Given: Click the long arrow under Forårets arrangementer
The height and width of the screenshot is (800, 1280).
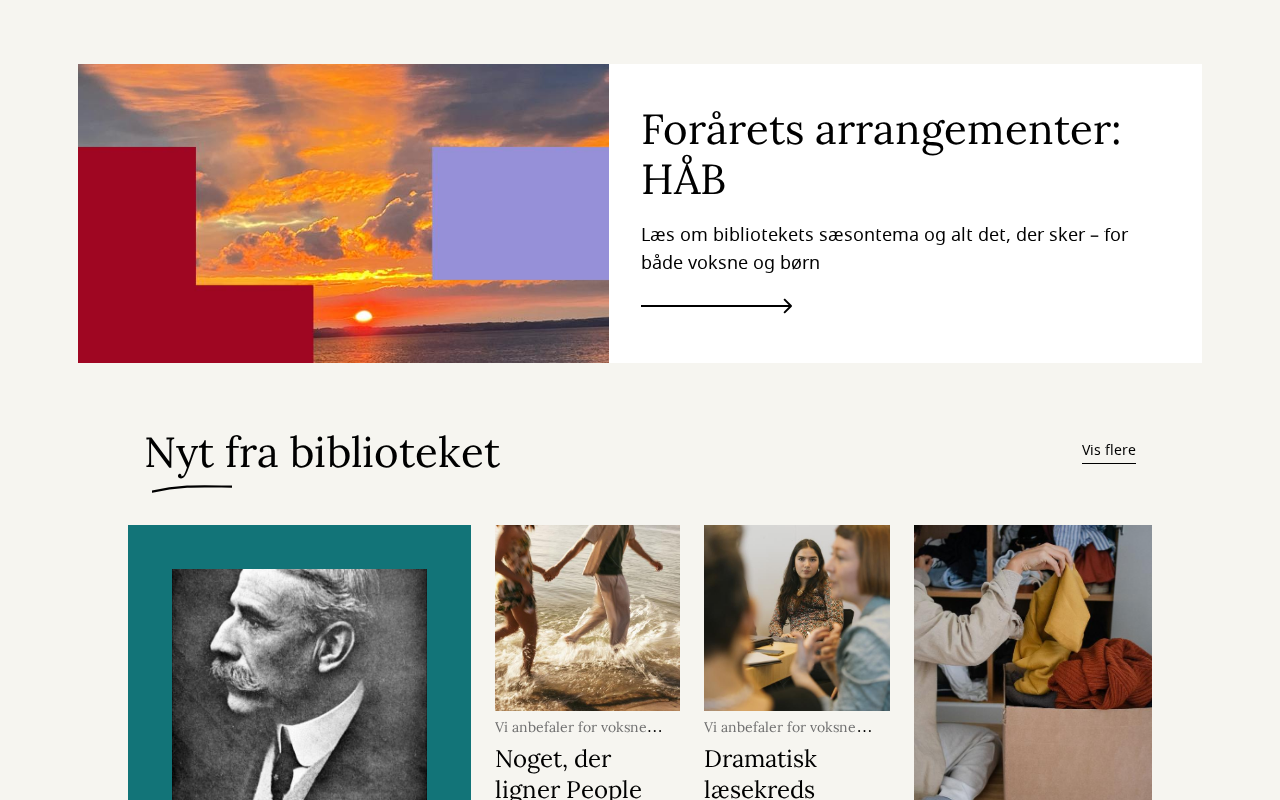Looking at the screenshot, I should coord(716,306).
